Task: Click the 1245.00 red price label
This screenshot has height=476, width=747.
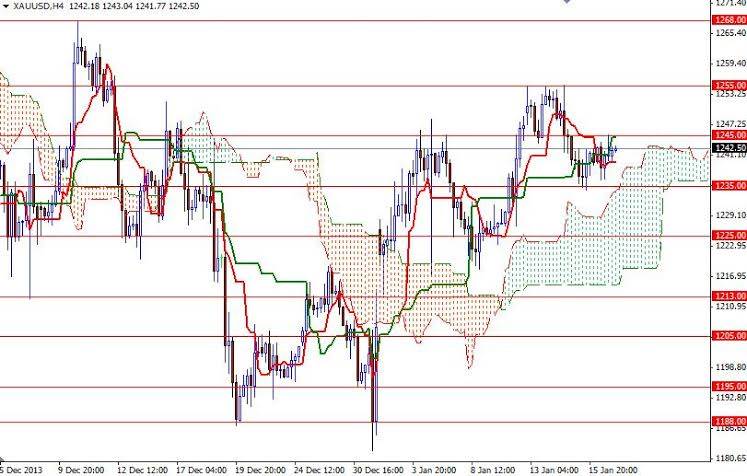Action: (729, 135)
